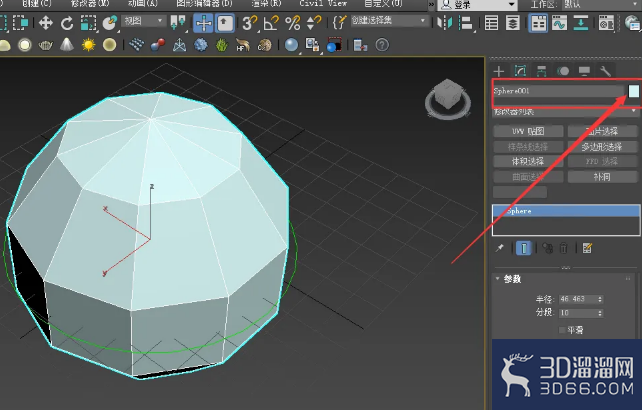642x410 pixels.
Task: Switch to the Create panel tab
Action: click(499, 71)
